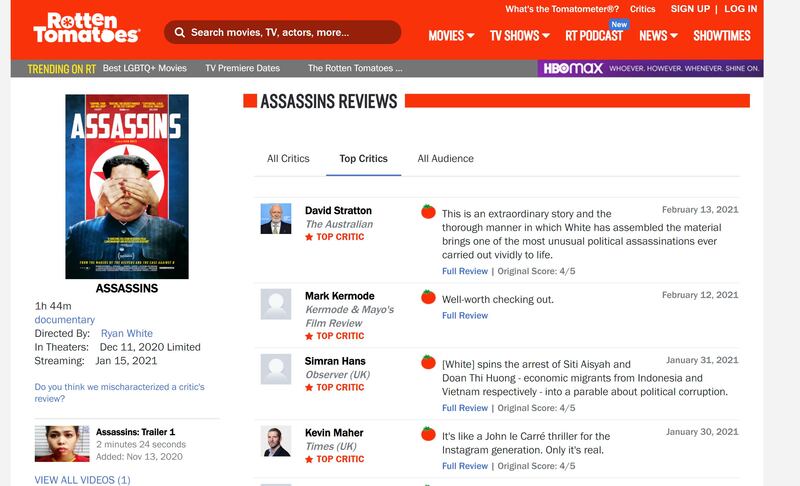This screenshot has height=486, width=800.
Task: Open Full Review of Kevin Maher
Action: pyautogui.click(x=465, y=466)
